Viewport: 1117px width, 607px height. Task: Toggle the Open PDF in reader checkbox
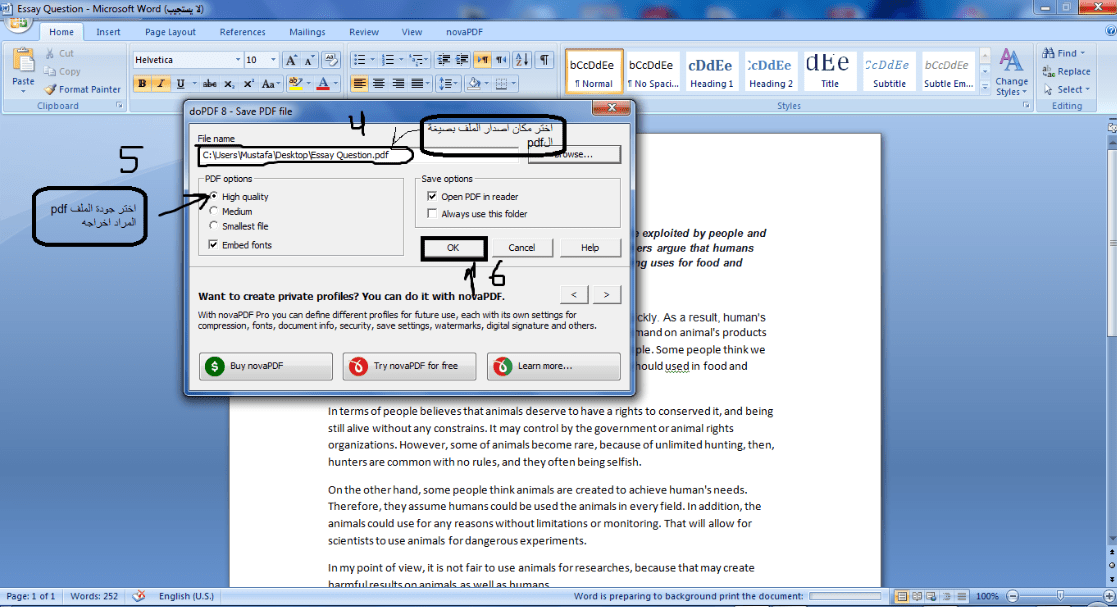pyautogui.click(x=432, y=197)
